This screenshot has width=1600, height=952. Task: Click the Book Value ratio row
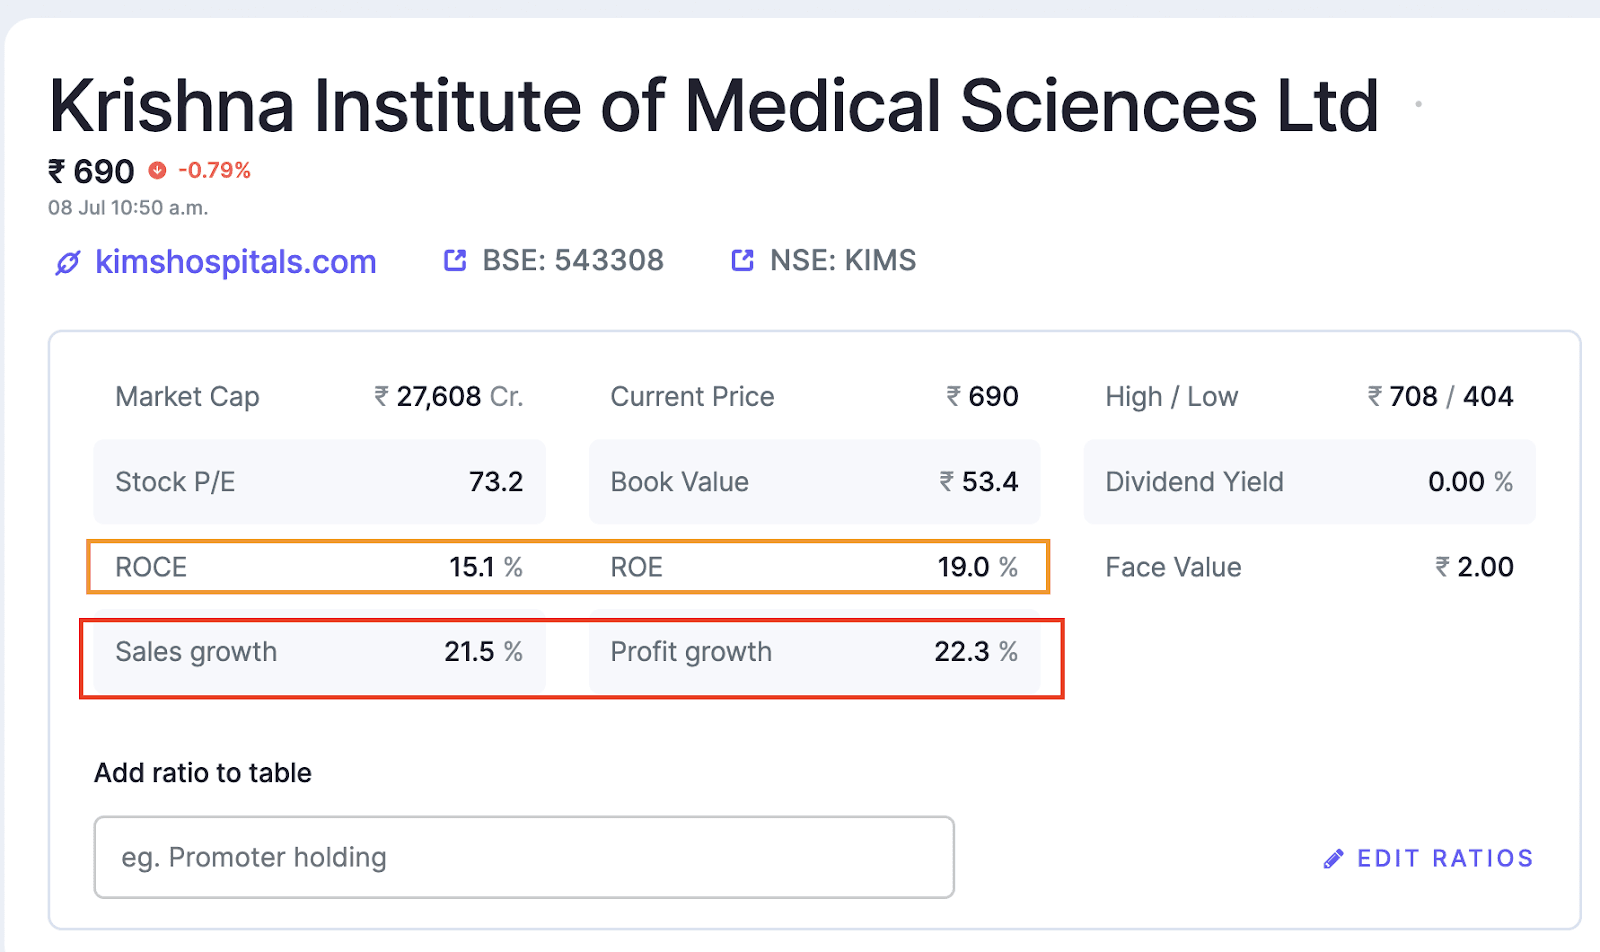click(x=814, y=482)
